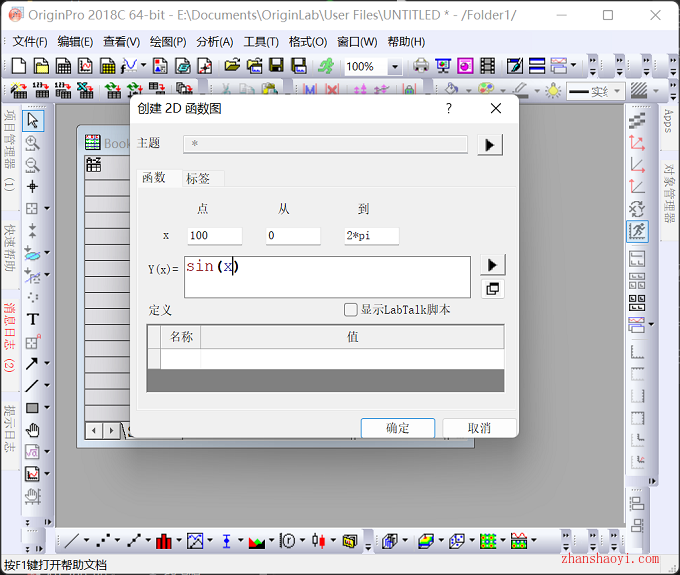Click the light bulb icon in style toolbar
The height and width of the screenshot is (575, 680).
click(x=553, y=90)
